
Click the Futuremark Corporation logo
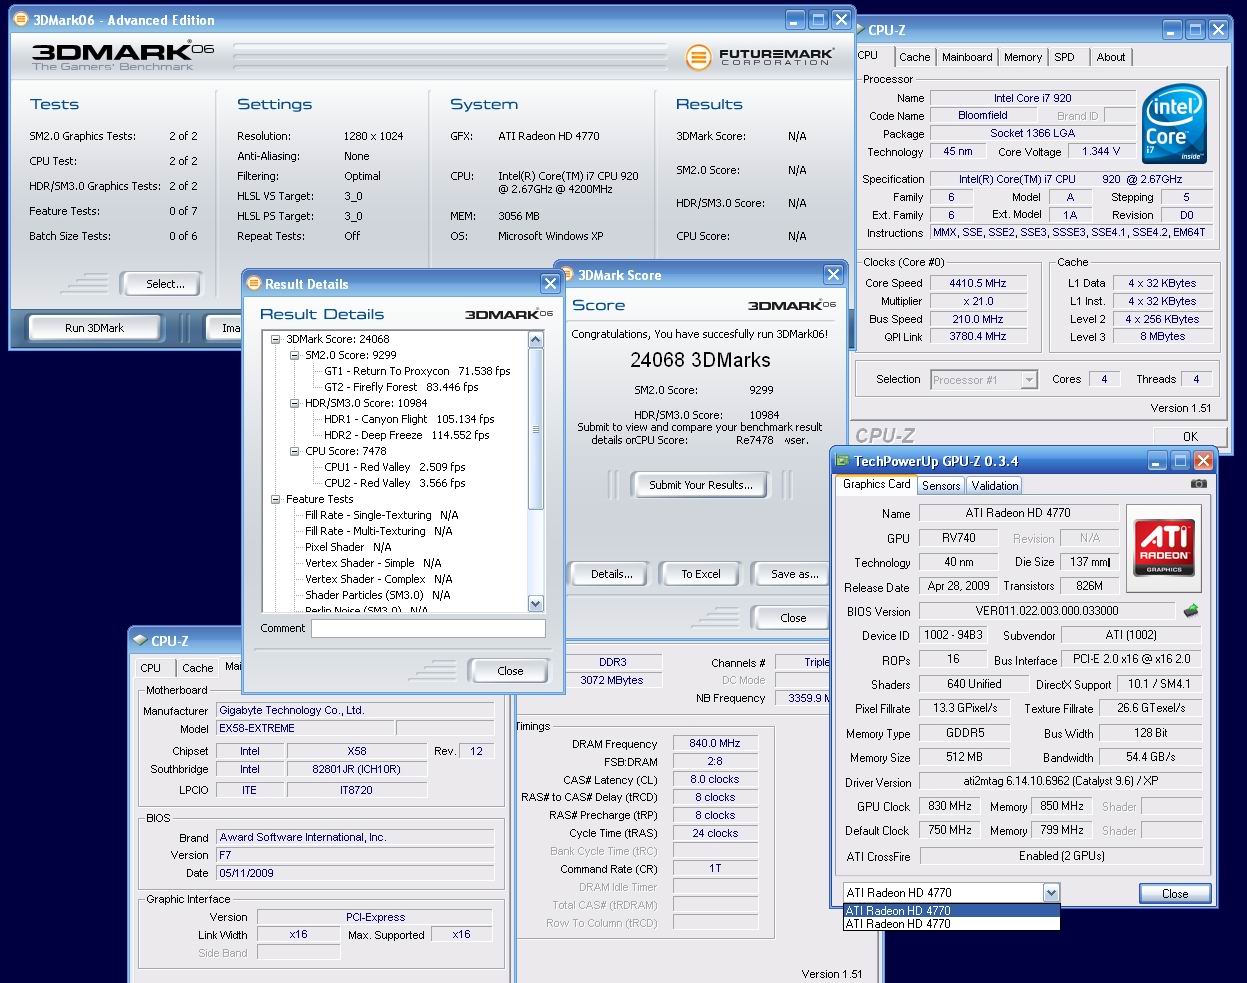(758, 58)
